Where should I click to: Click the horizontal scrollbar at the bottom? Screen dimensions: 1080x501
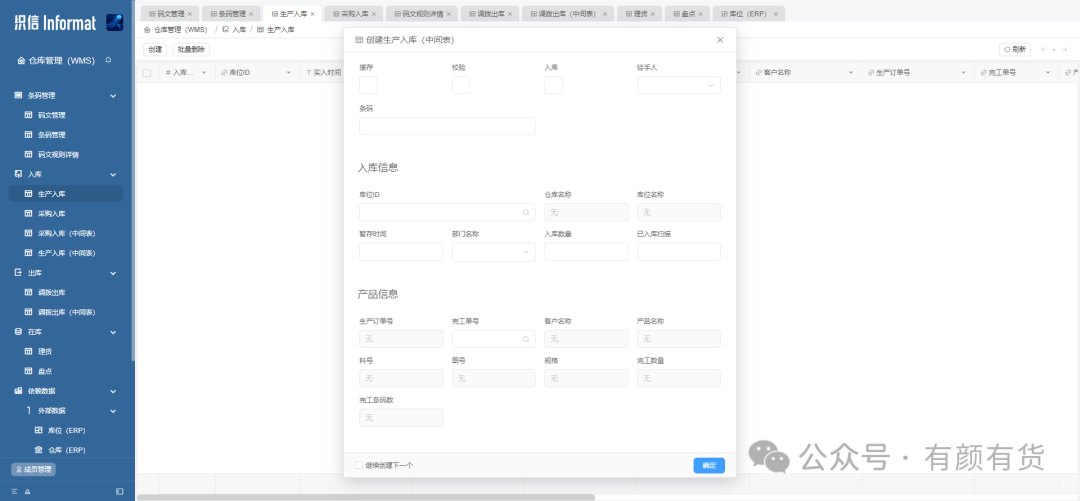[365, 497]
